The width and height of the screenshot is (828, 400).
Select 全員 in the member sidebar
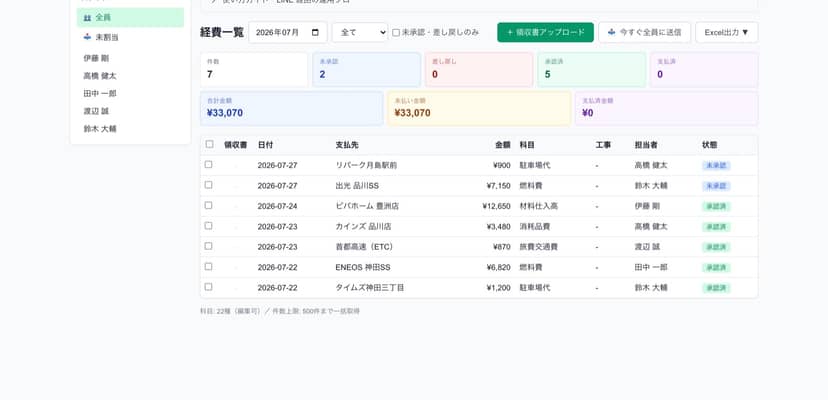(130, 17)
